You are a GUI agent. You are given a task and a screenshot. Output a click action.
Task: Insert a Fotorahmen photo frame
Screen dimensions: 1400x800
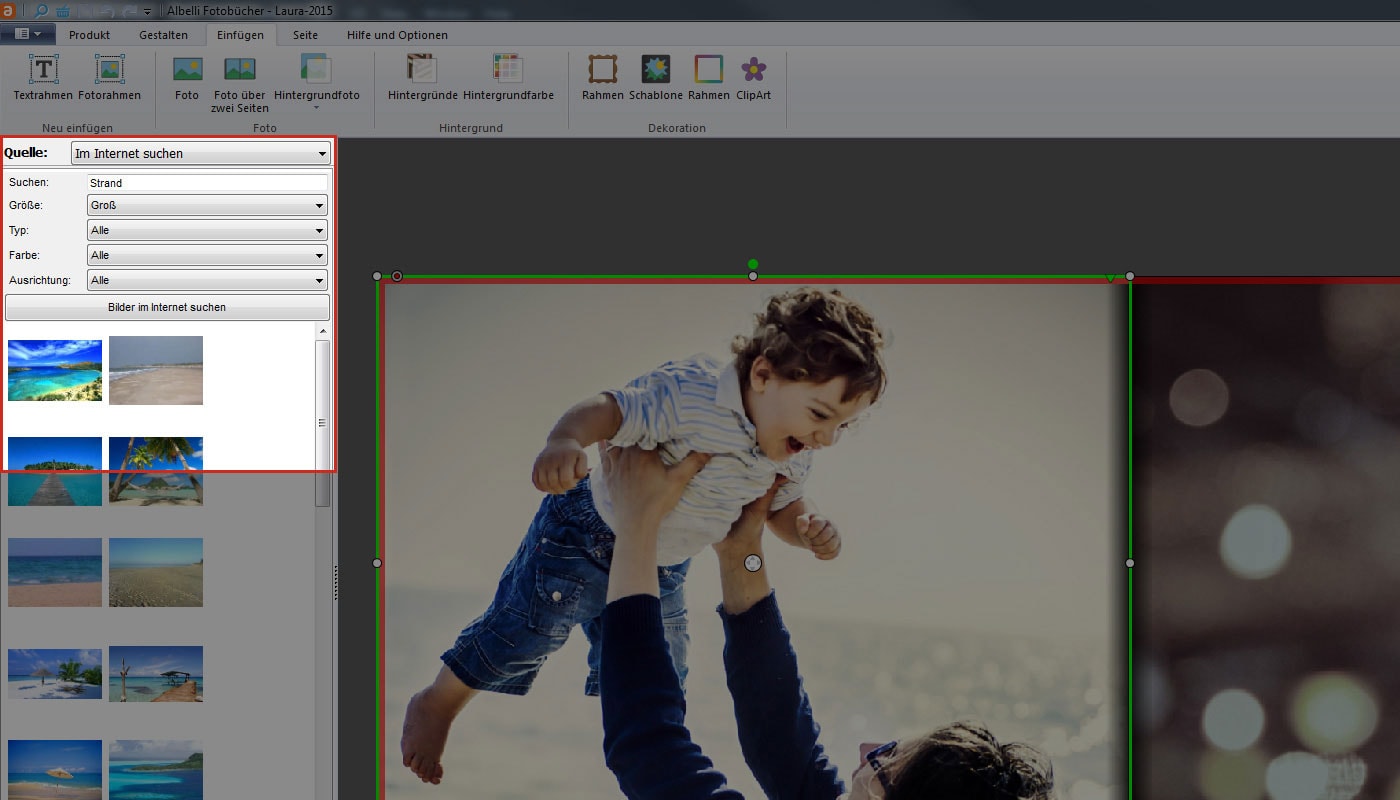[x=109, y=70]
